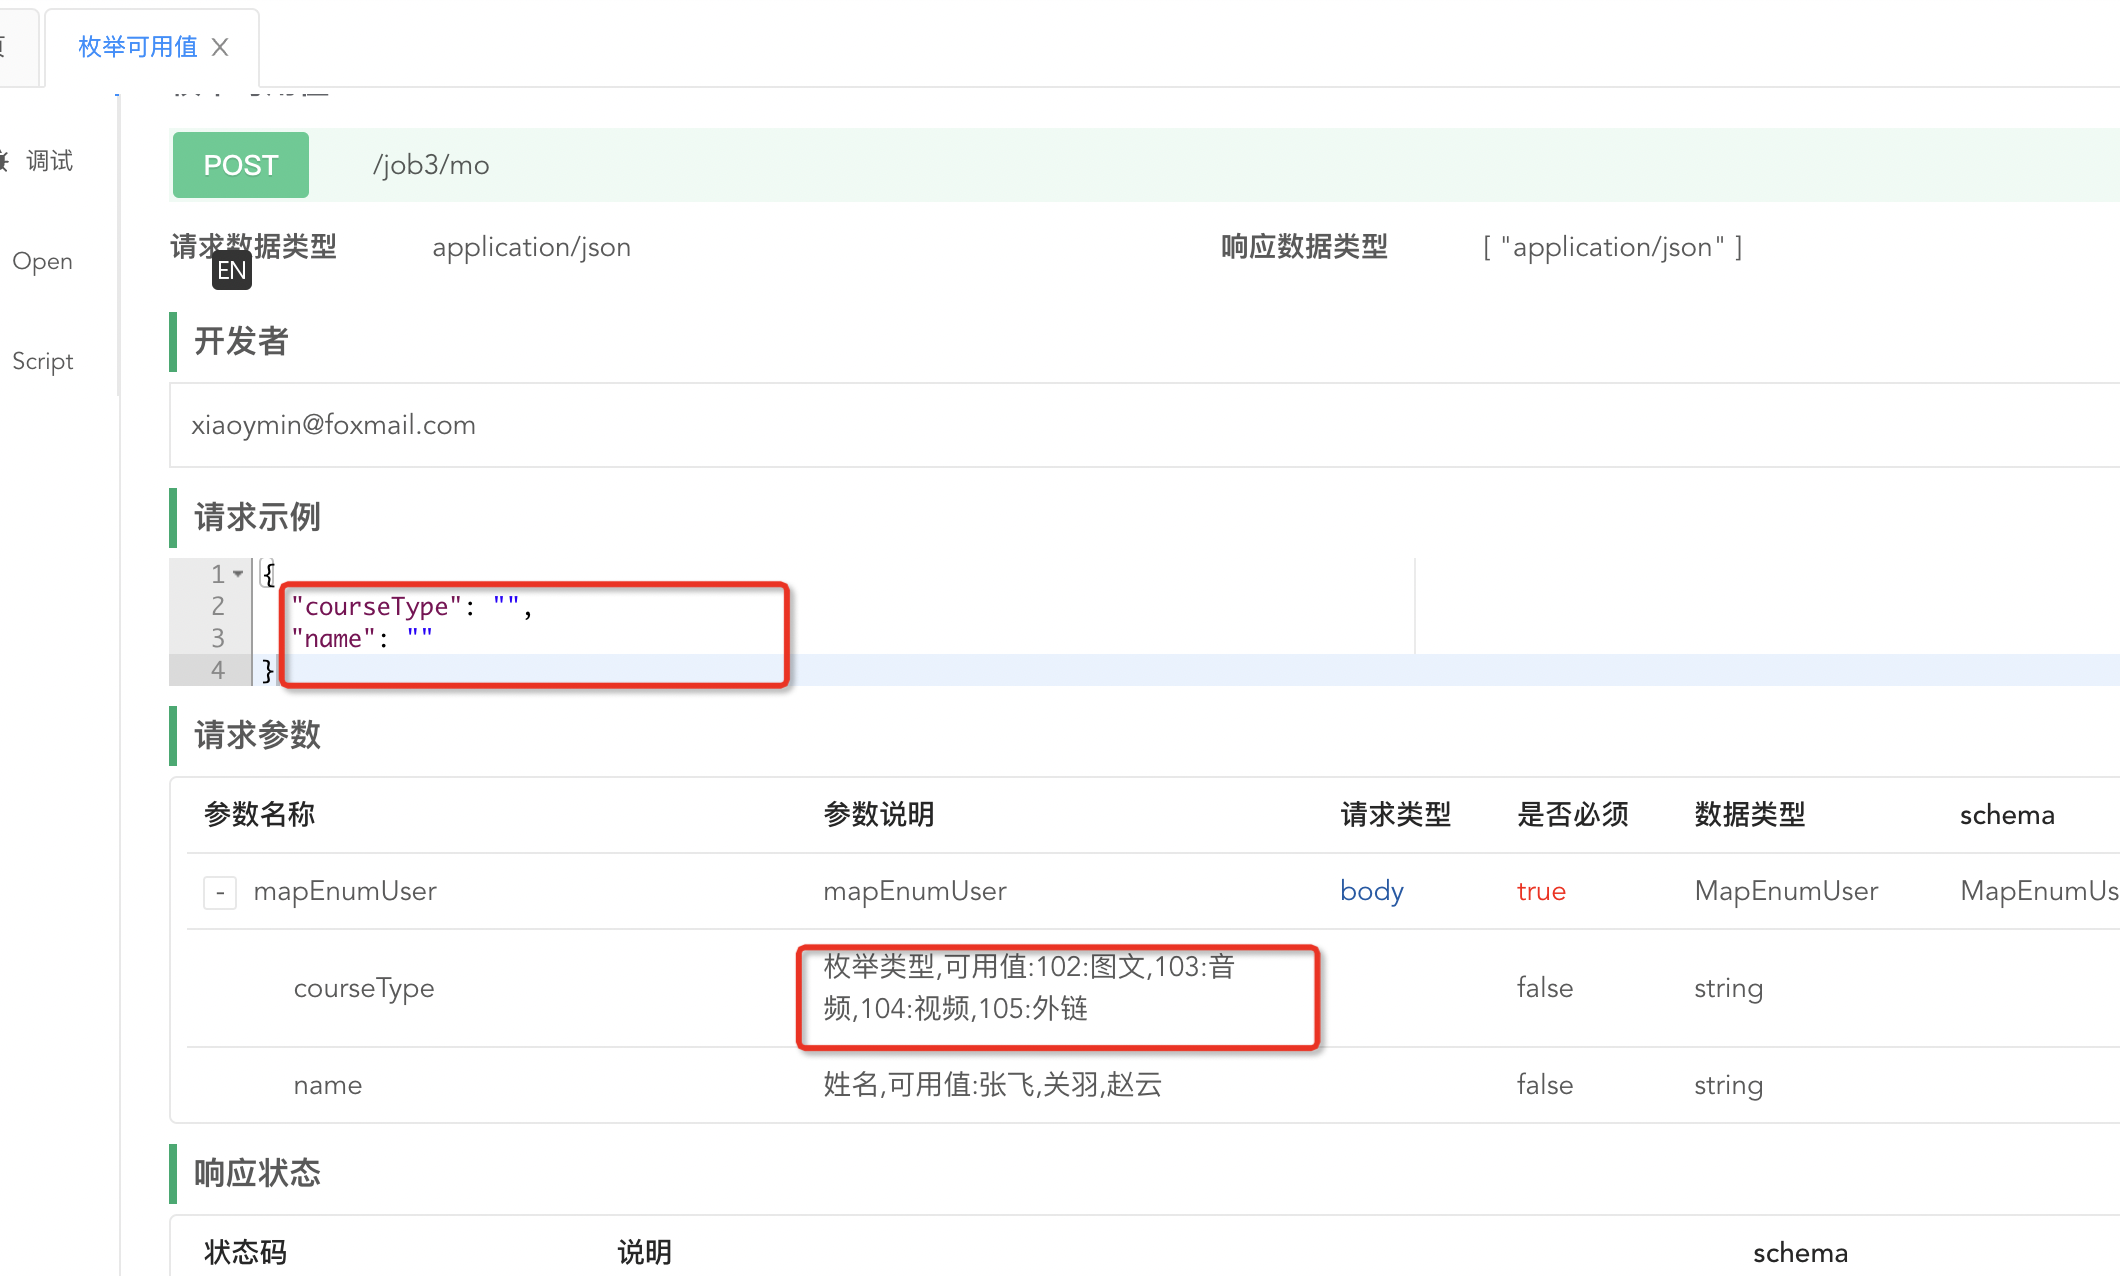
Task: Click the Script item in the left sidebar
Action: [x=42, y=360]
